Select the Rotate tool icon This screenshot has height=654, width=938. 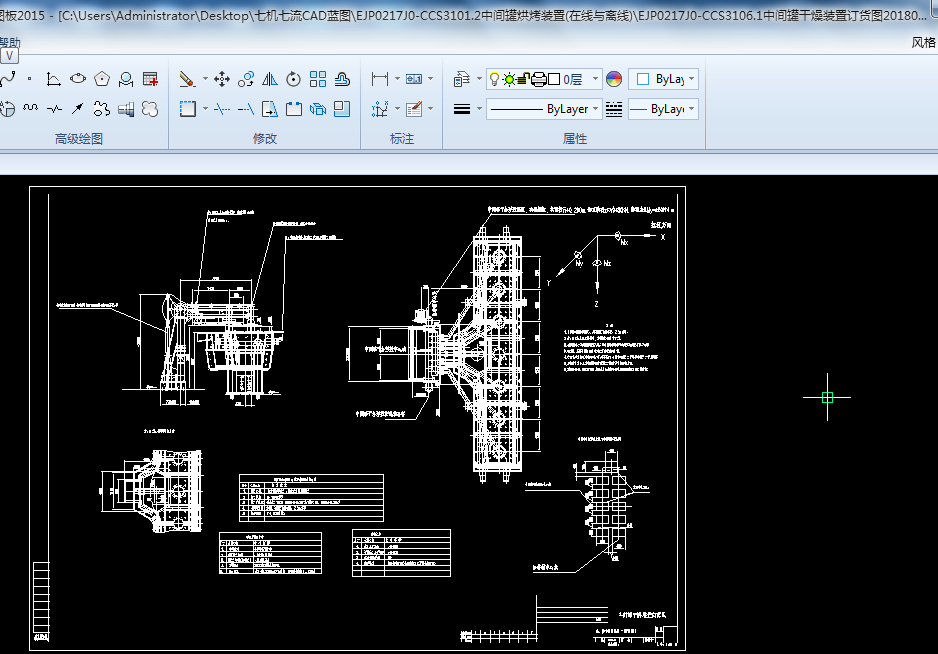pyautogui.click(x=293, y=79)
